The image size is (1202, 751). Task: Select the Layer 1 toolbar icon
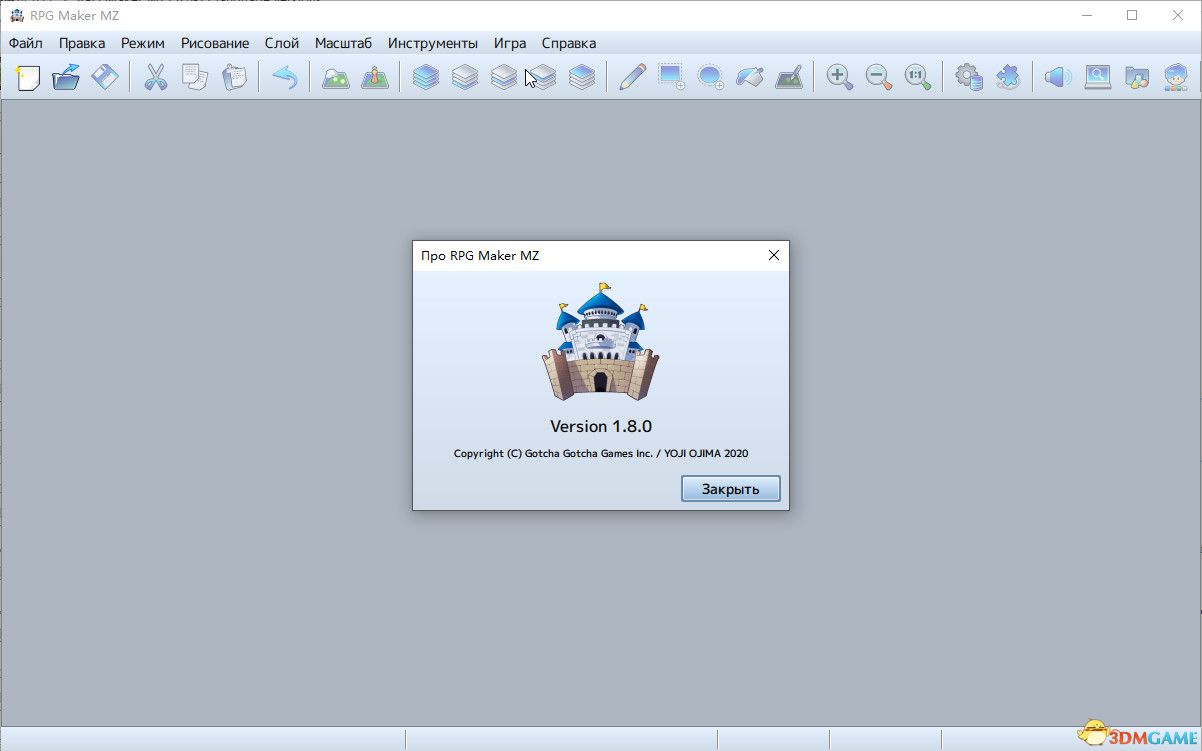[465, 77]
